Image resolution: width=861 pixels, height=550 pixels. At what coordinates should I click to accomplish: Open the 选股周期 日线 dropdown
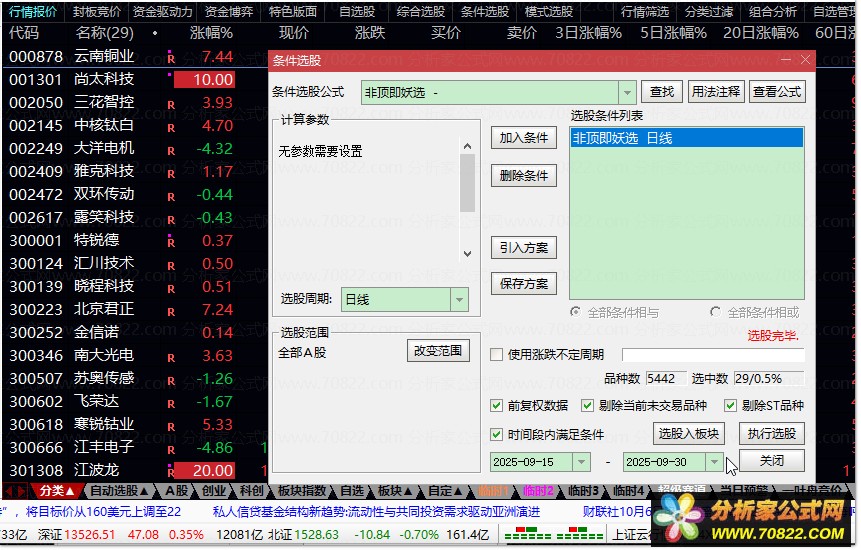coord(459,300)
